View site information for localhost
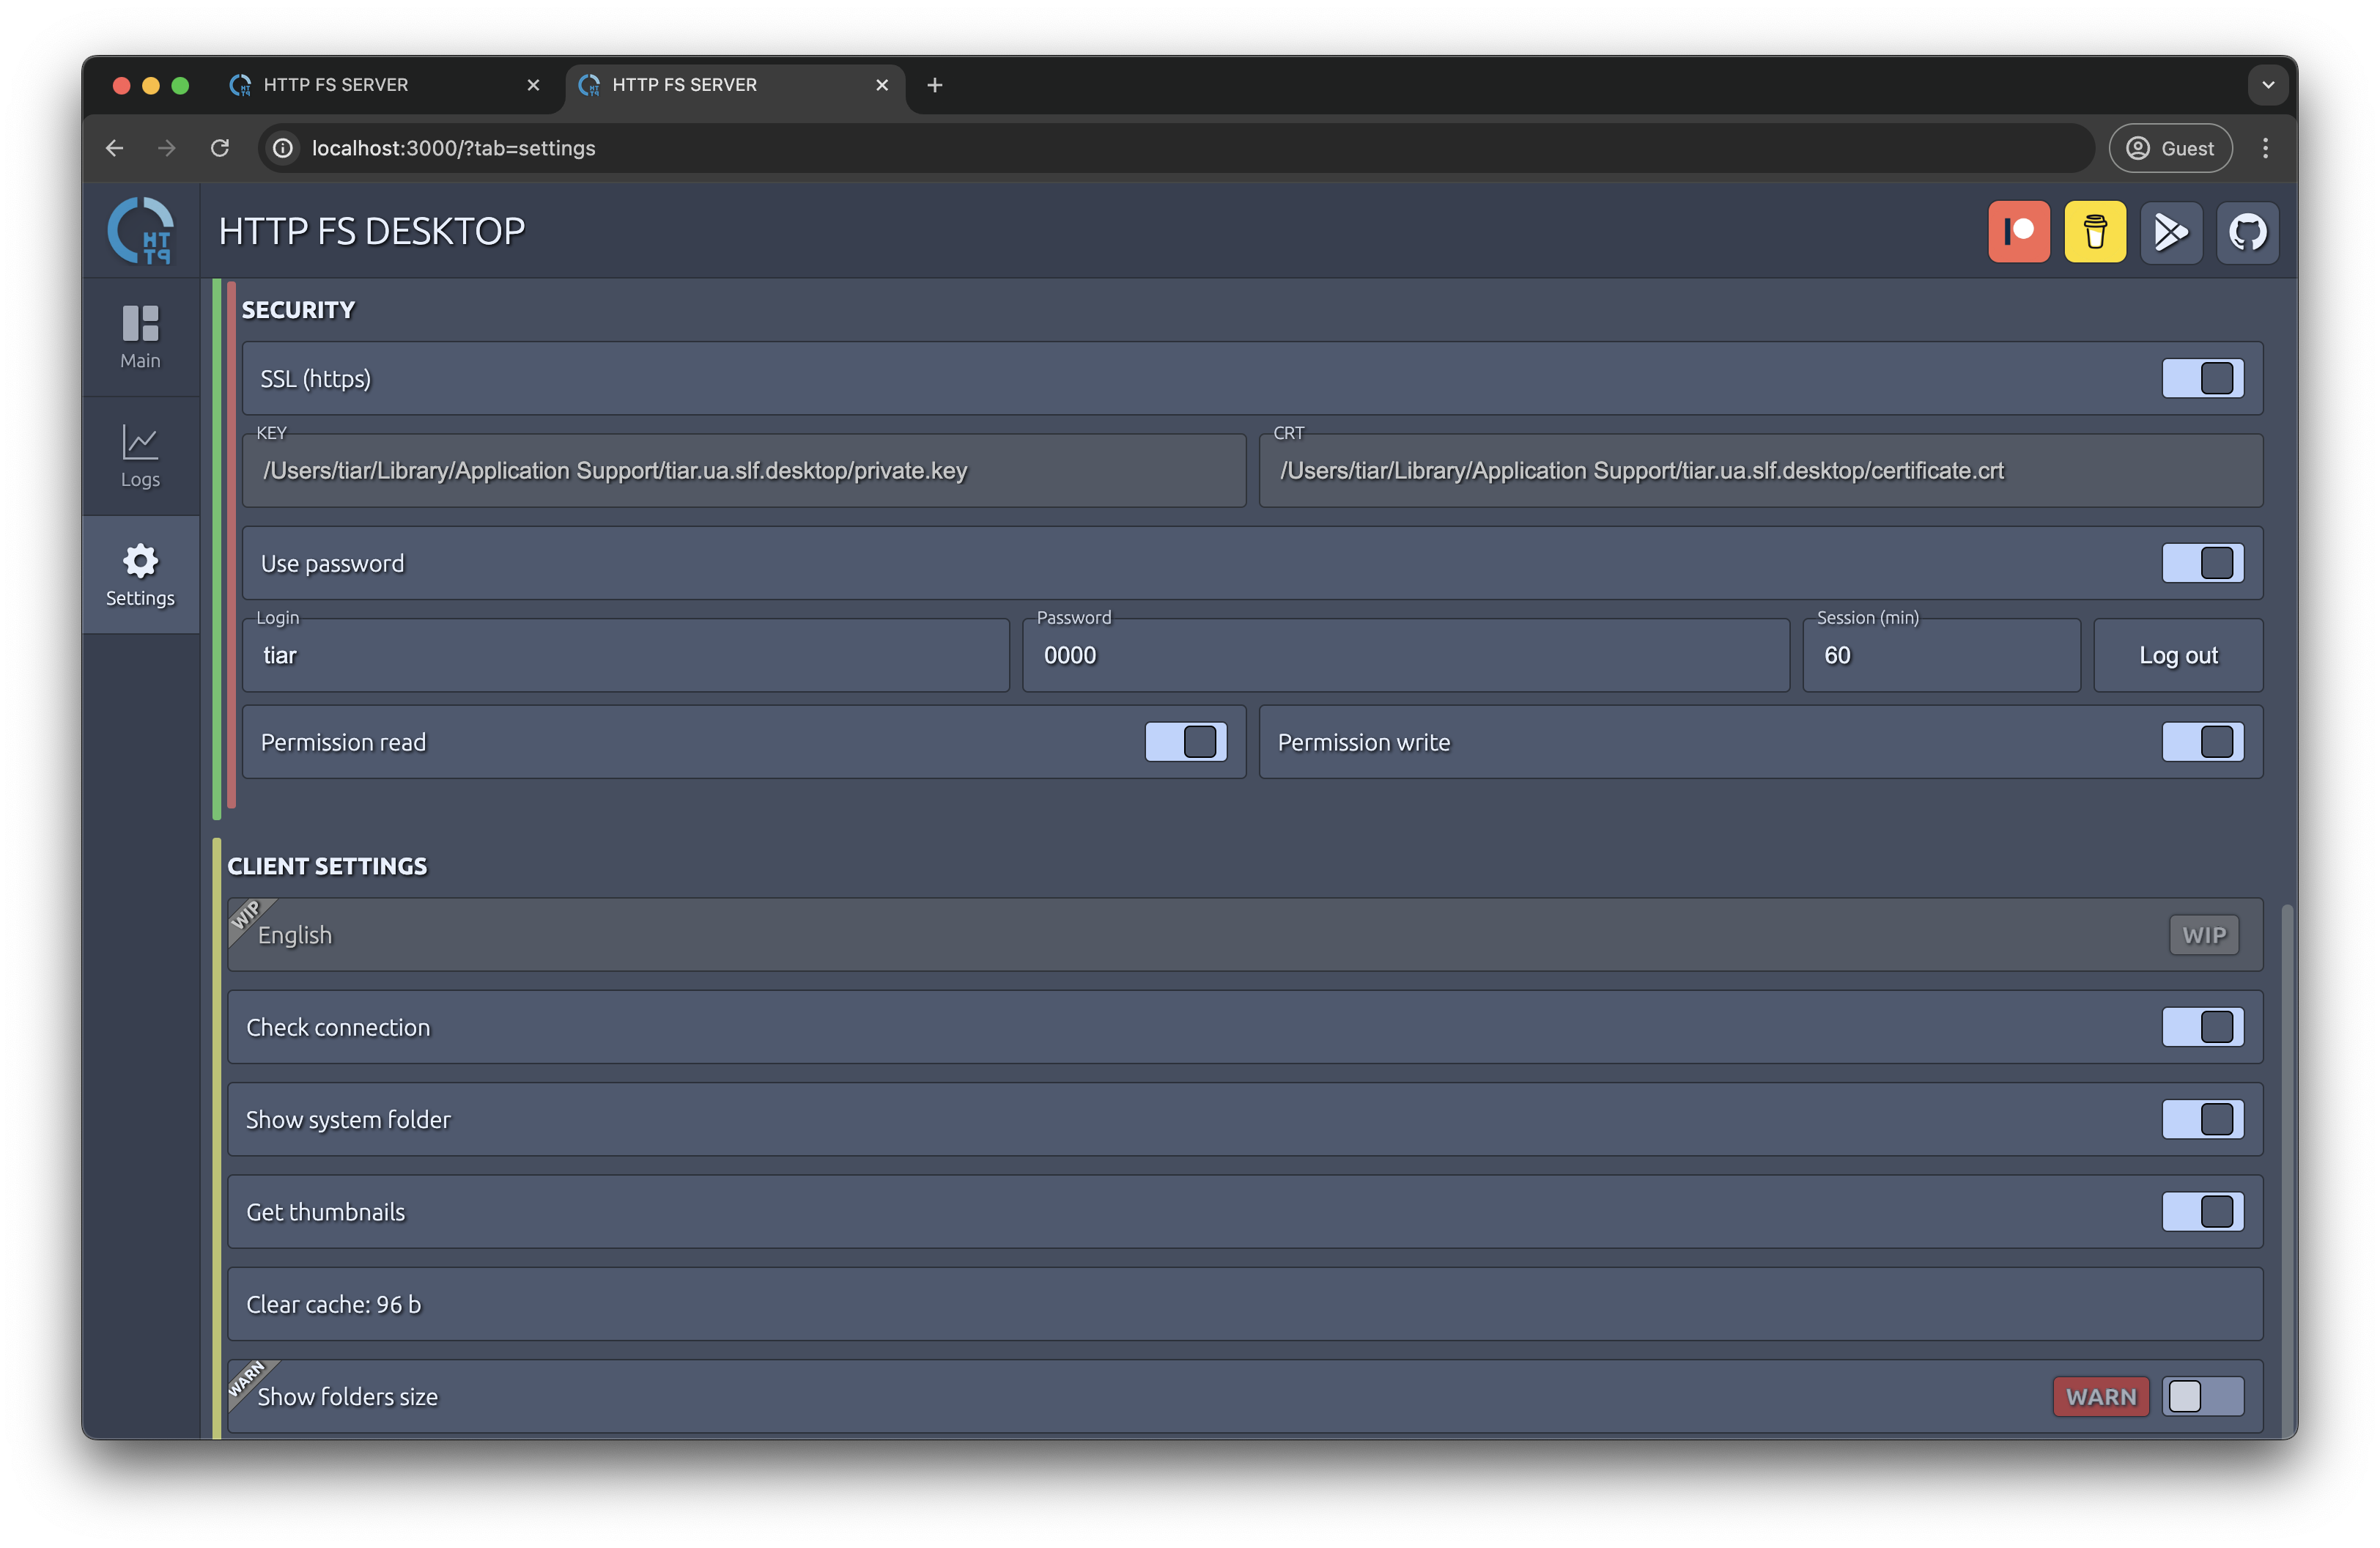The height and width of the screenshot is (1548, 2380). tap(284, 148)
